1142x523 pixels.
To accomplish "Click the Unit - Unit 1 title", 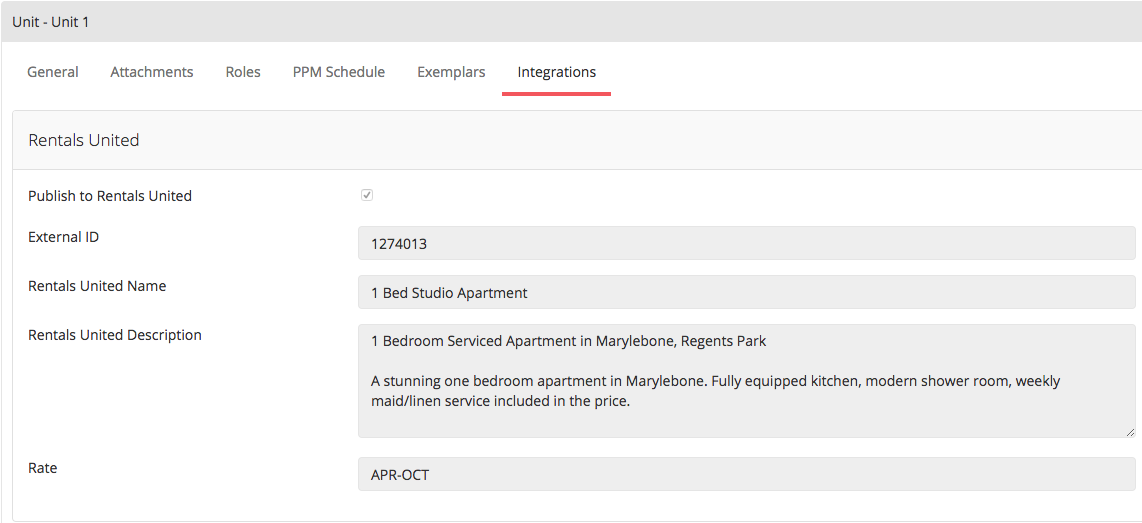I will pos(50,22).
